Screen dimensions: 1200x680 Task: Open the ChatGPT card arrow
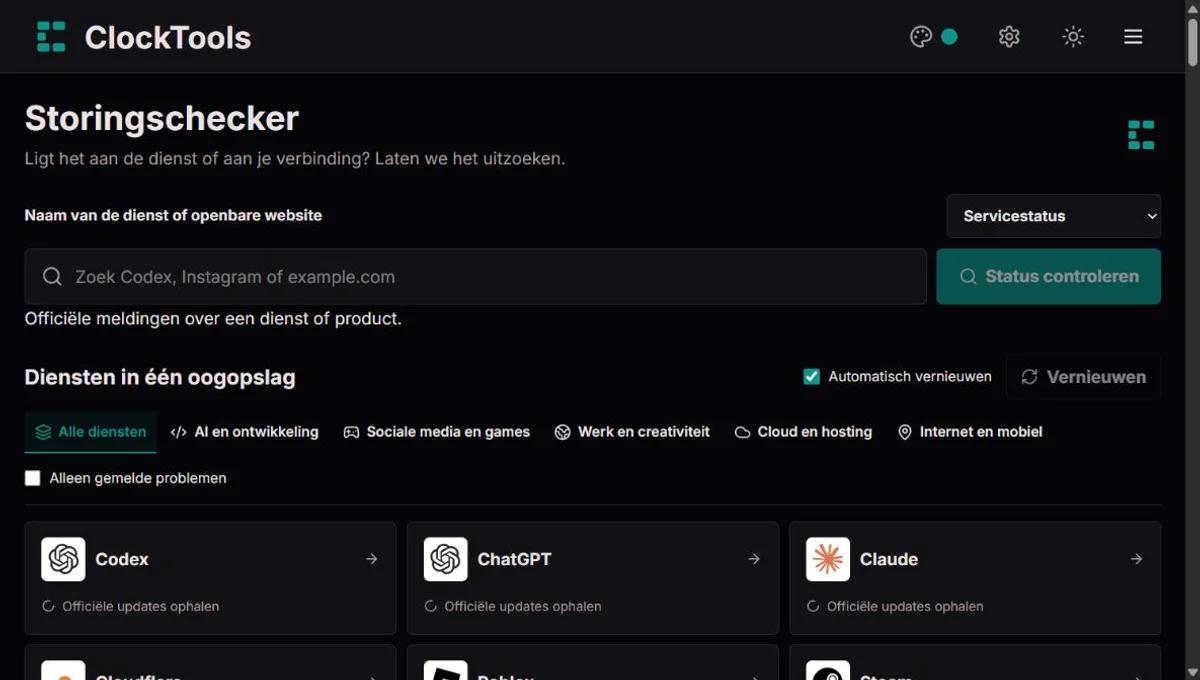(754, 559)
